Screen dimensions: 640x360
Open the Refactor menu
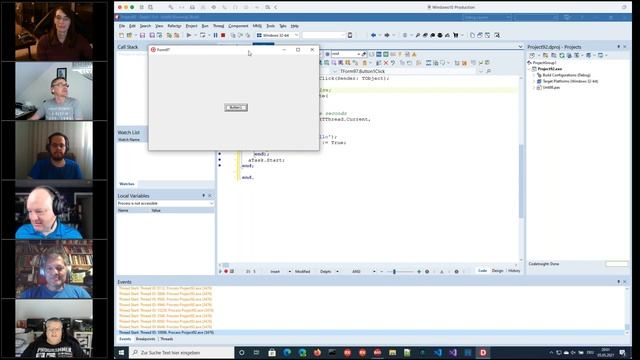coord(174,26)
